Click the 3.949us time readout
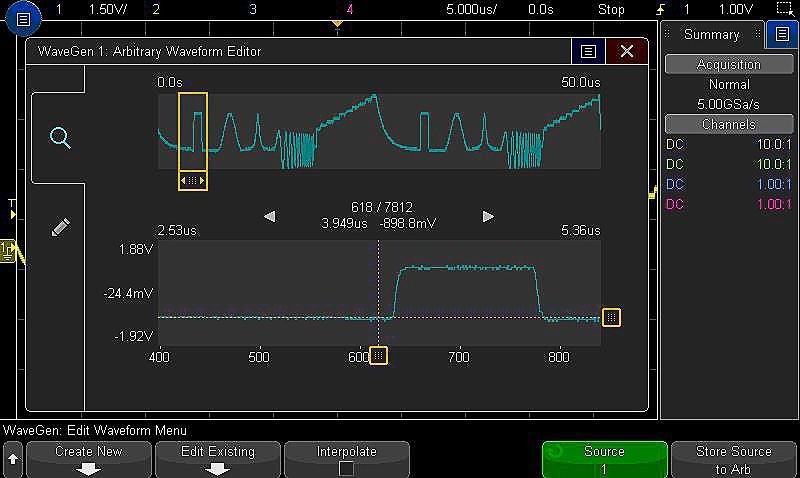 pos(344,224)
